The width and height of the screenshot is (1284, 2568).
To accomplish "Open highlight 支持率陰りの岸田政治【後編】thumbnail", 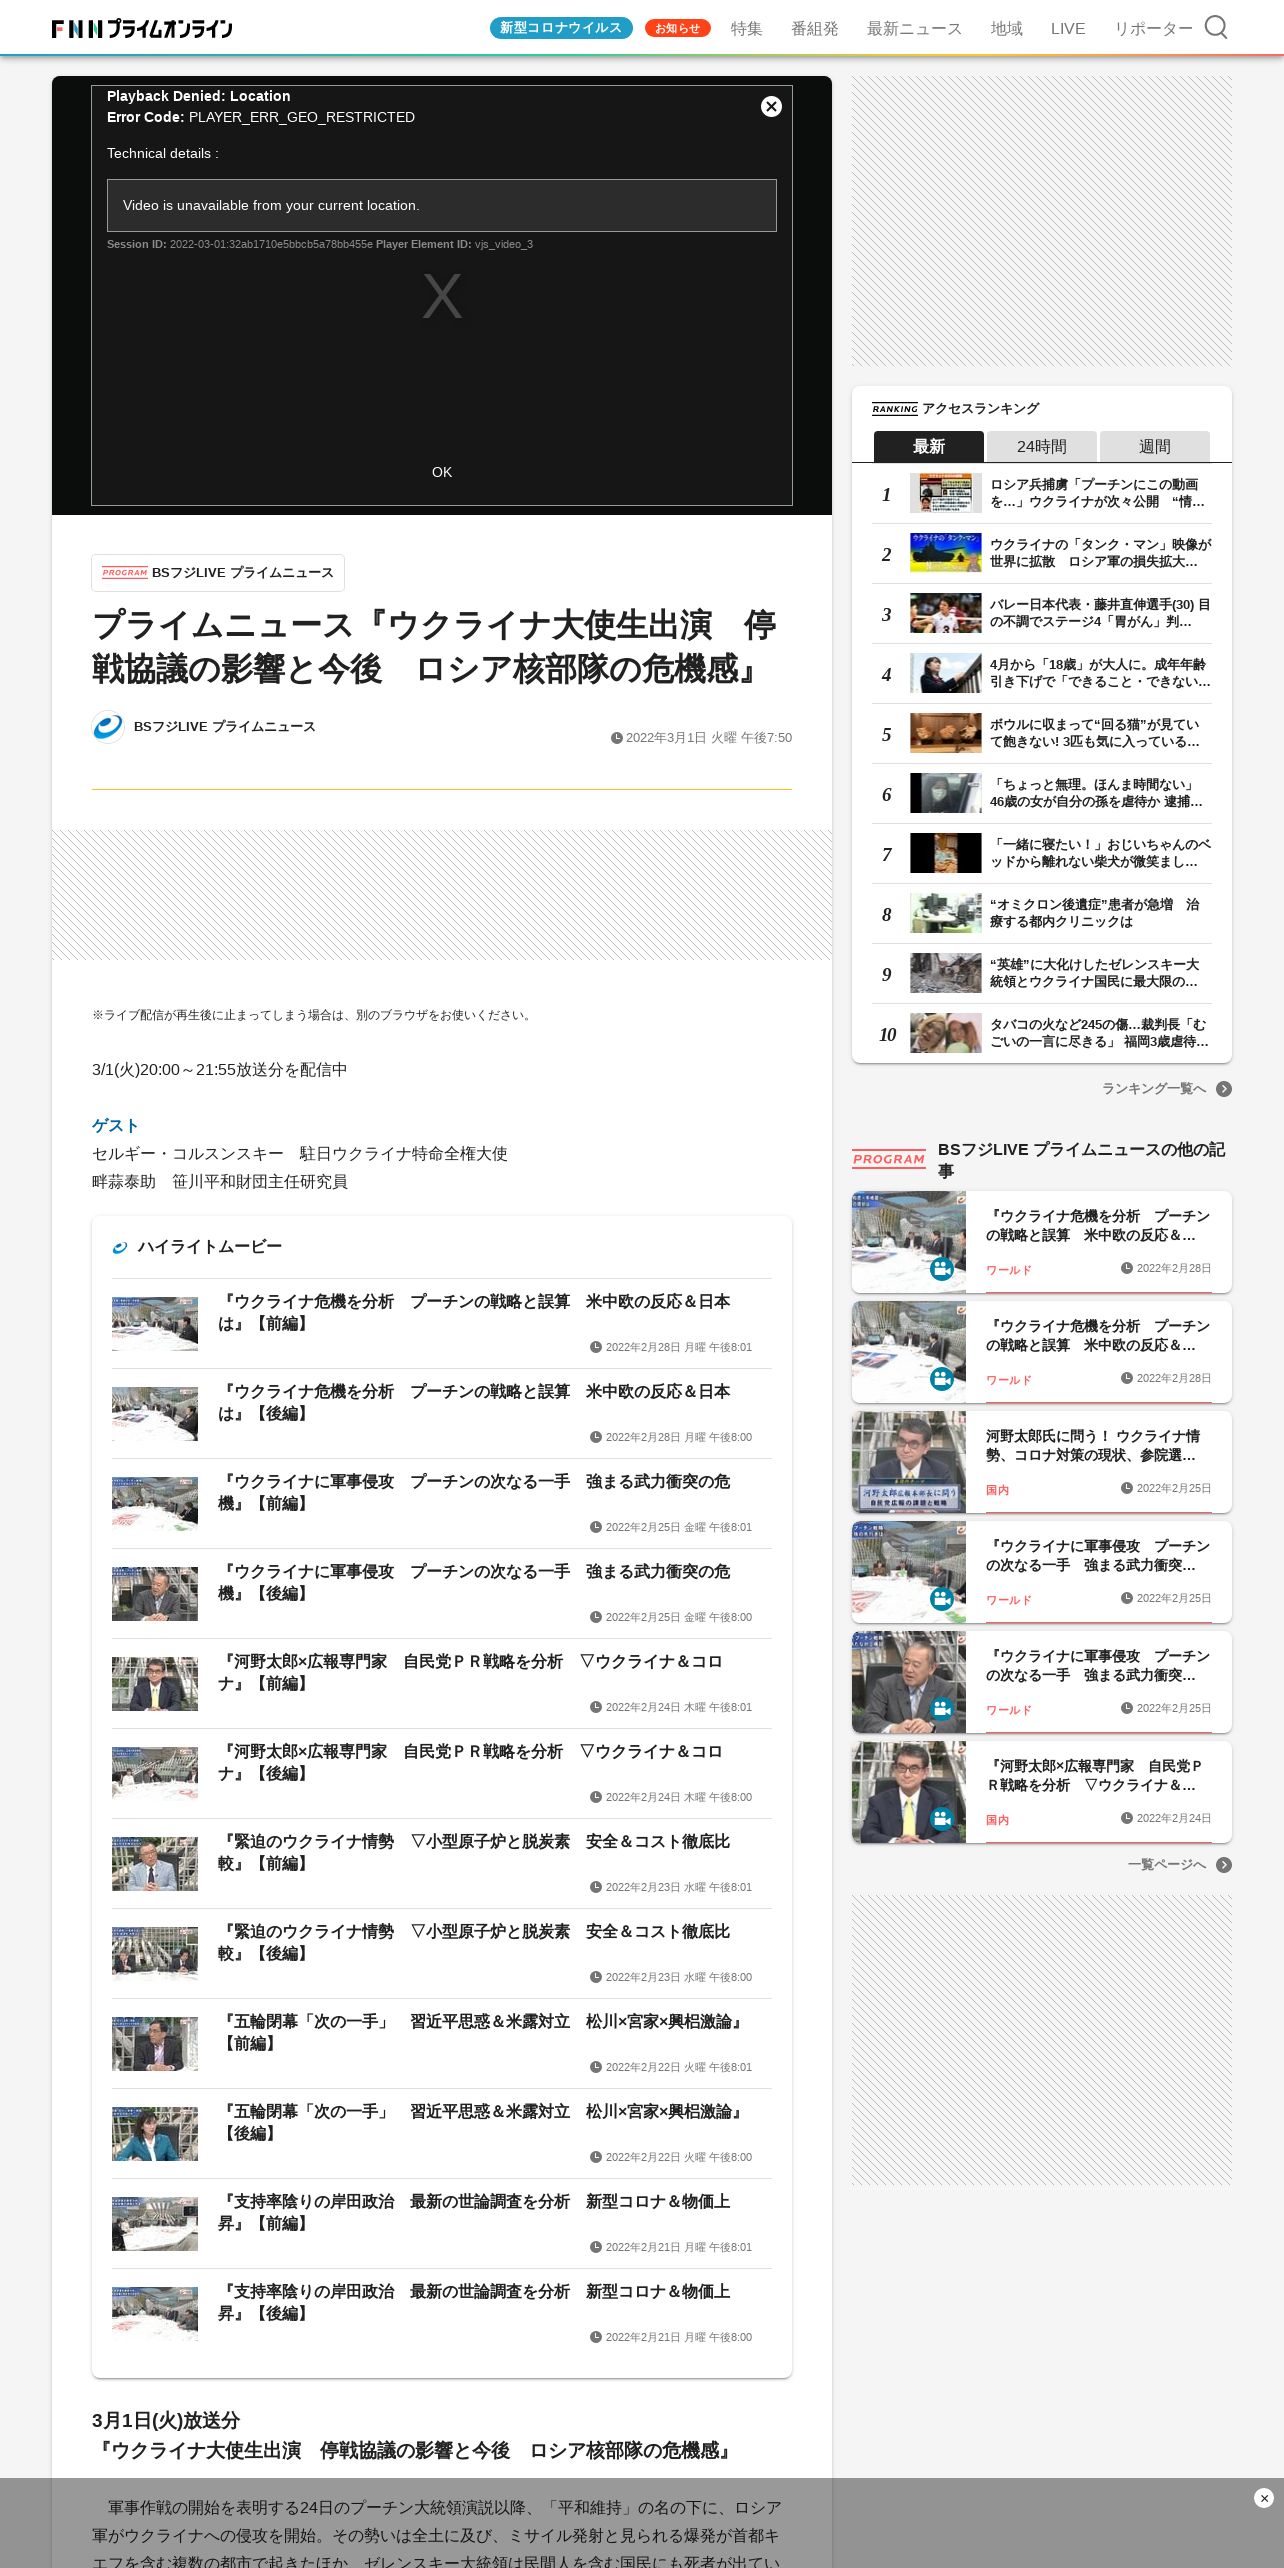I will coord(155,2314).
